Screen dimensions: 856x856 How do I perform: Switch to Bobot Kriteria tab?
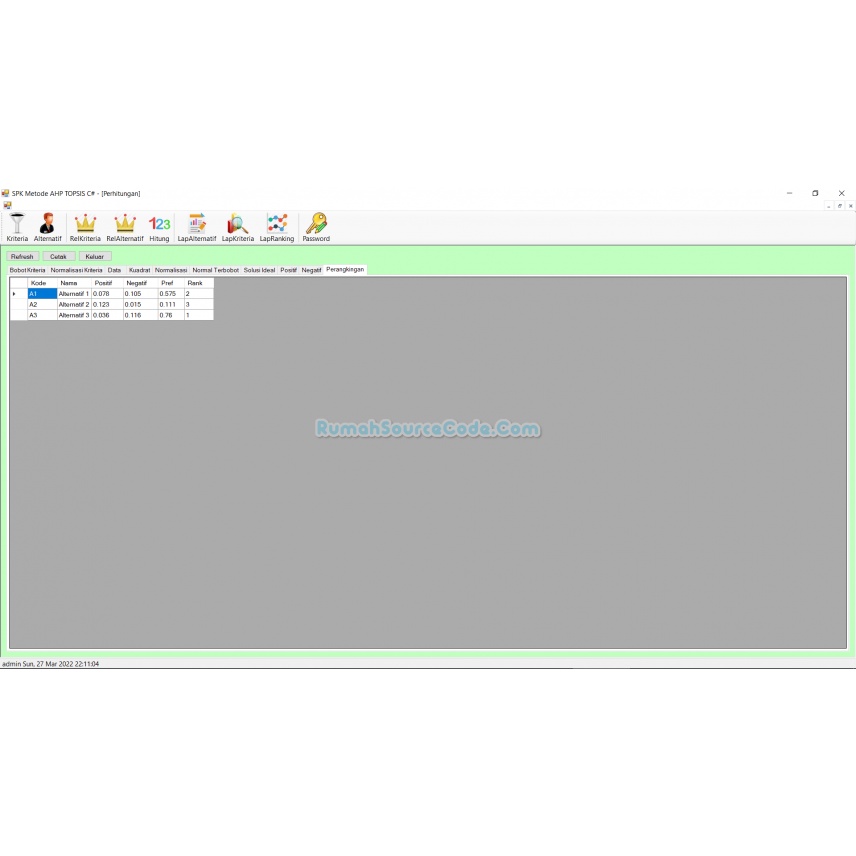[27, 270]
